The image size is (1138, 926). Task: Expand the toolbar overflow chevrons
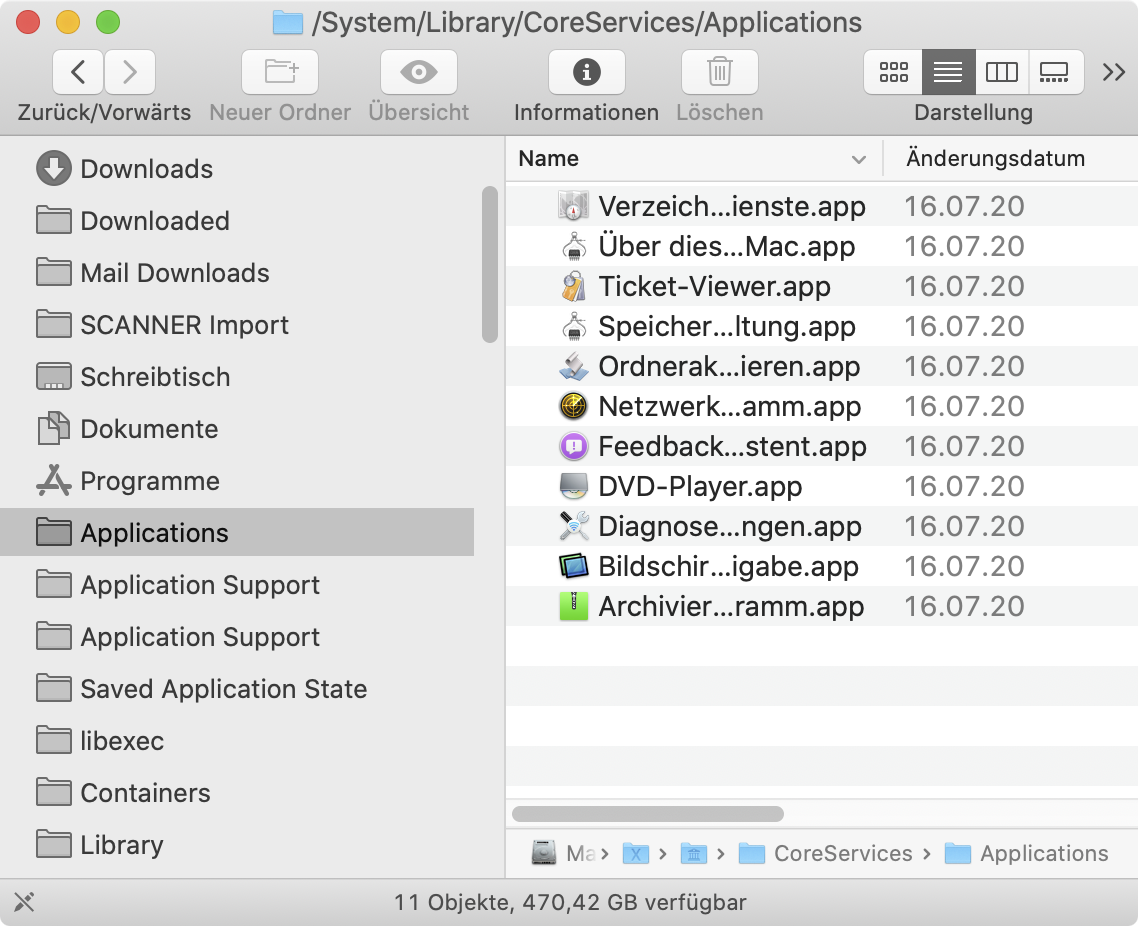click(x=1114, y=72)
